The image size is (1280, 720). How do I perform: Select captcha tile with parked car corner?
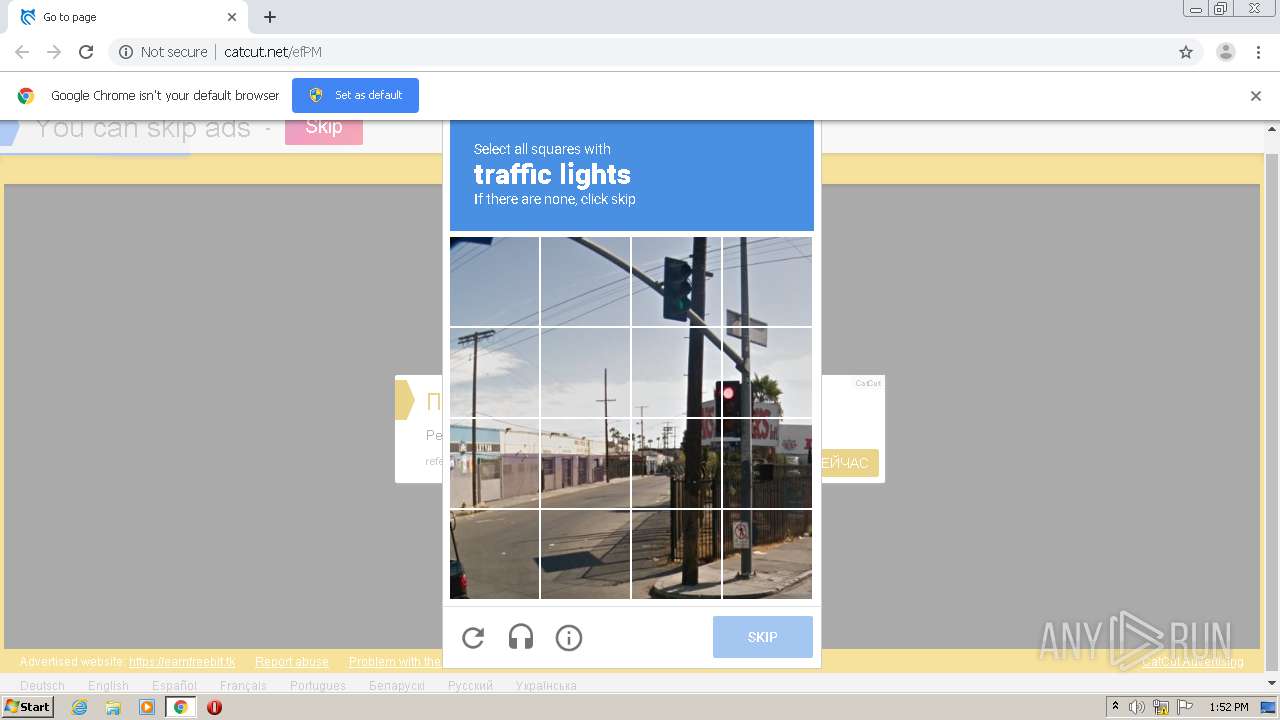pos(494,555)
